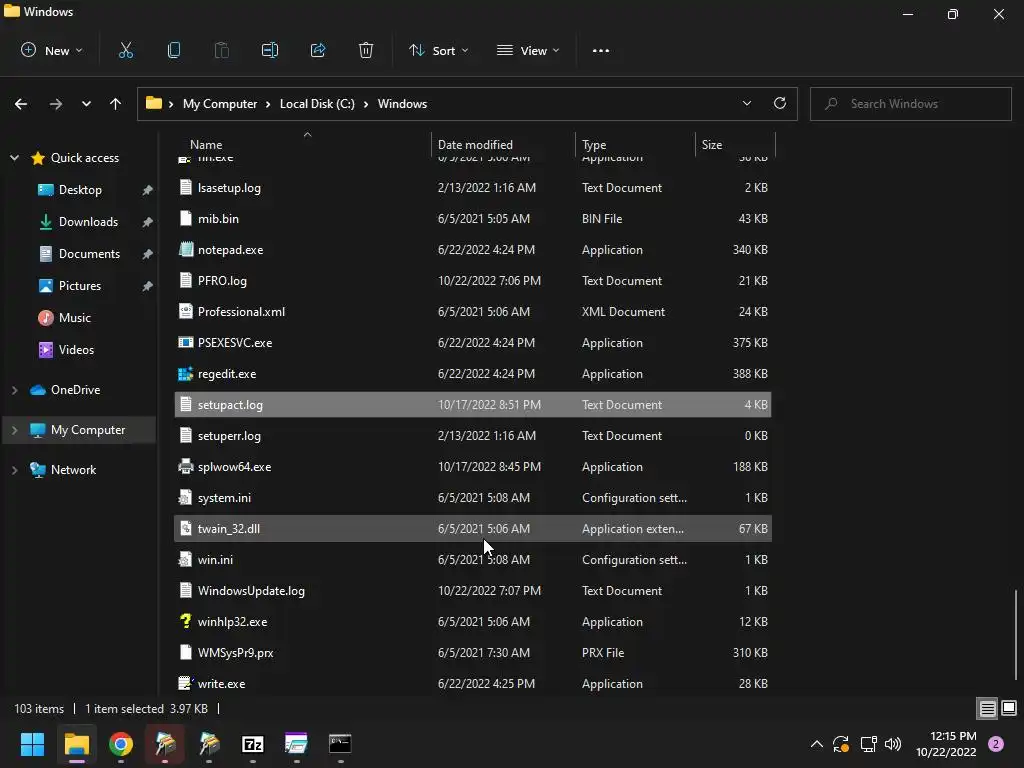Open the See more ellipsis menu

601,50
